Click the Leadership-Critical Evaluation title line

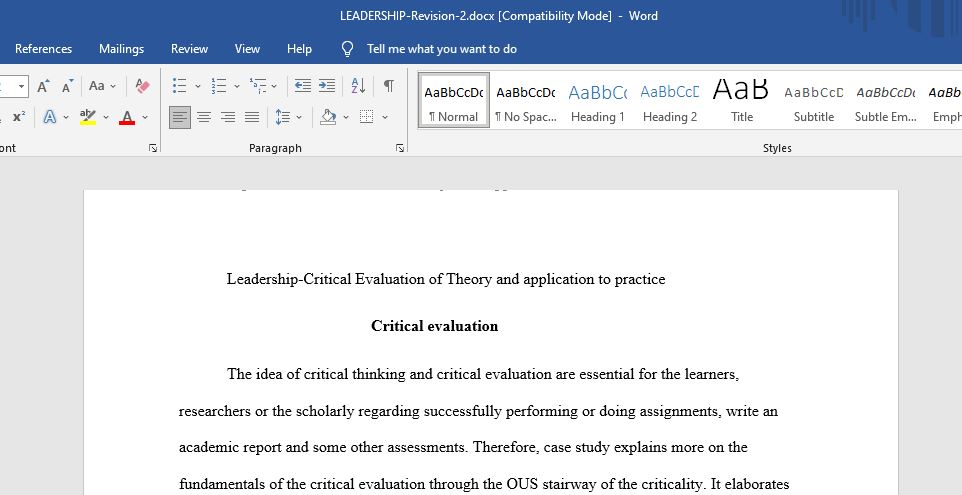click(446, 280)
